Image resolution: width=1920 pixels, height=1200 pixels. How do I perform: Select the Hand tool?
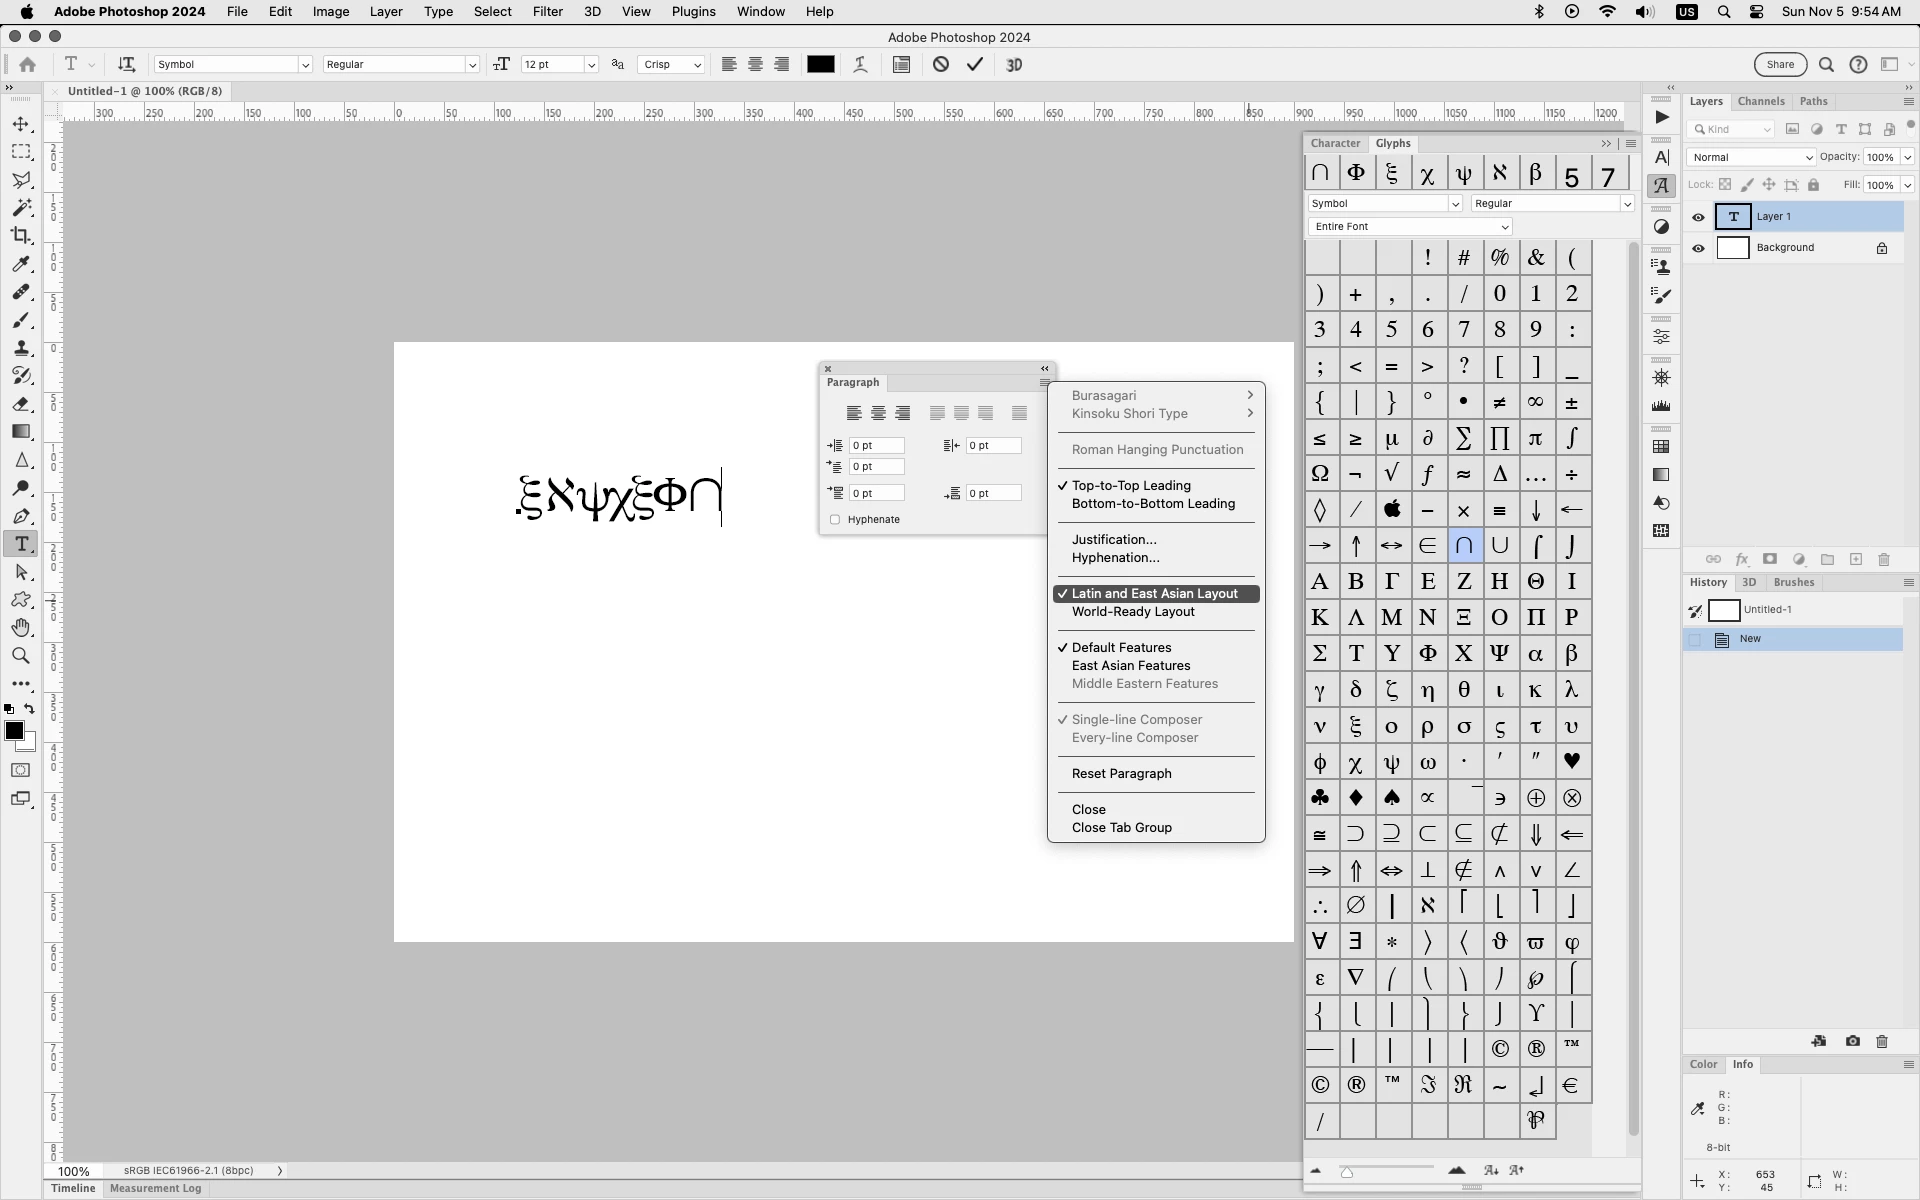tap(21, 628)
